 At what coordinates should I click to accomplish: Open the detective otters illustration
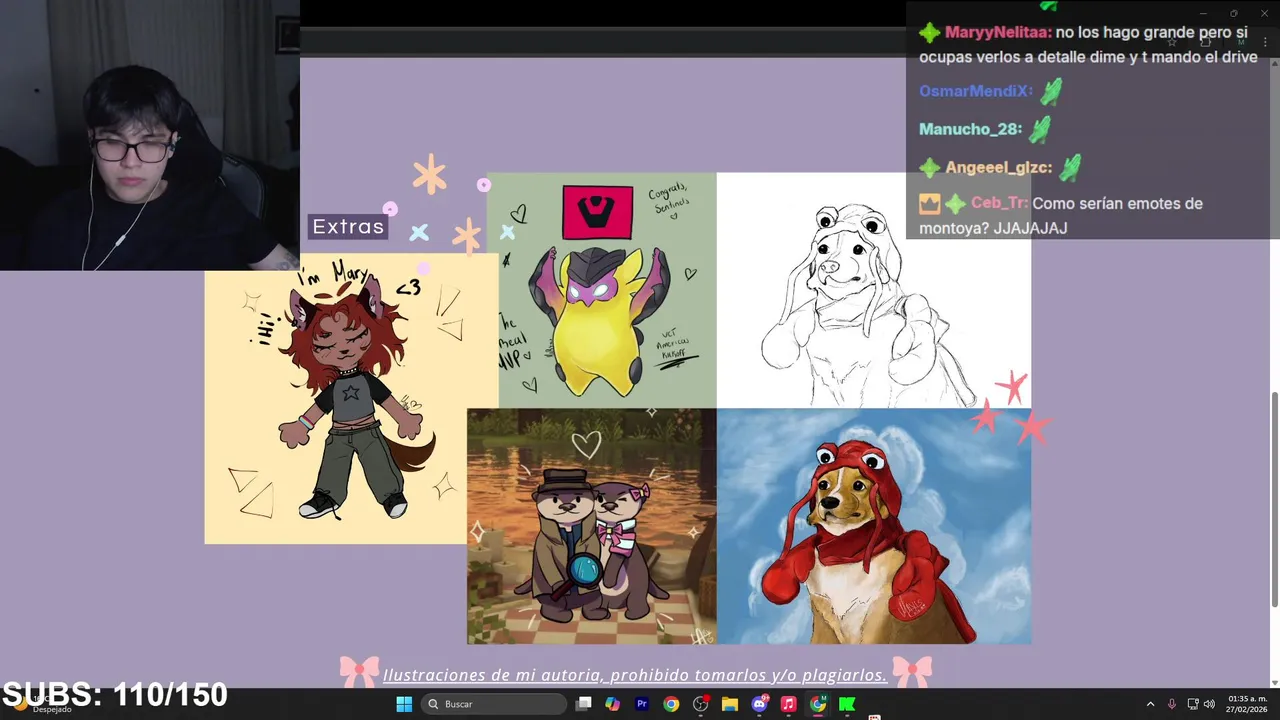click(x=591, y=526)
